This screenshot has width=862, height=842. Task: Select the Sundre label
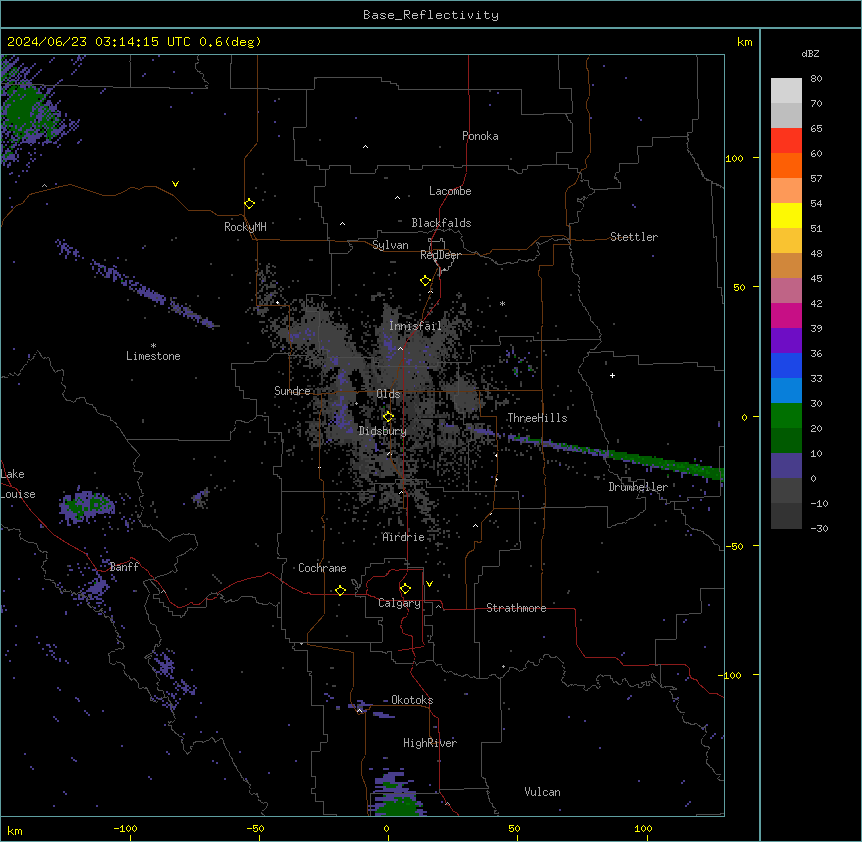(292, 391)
